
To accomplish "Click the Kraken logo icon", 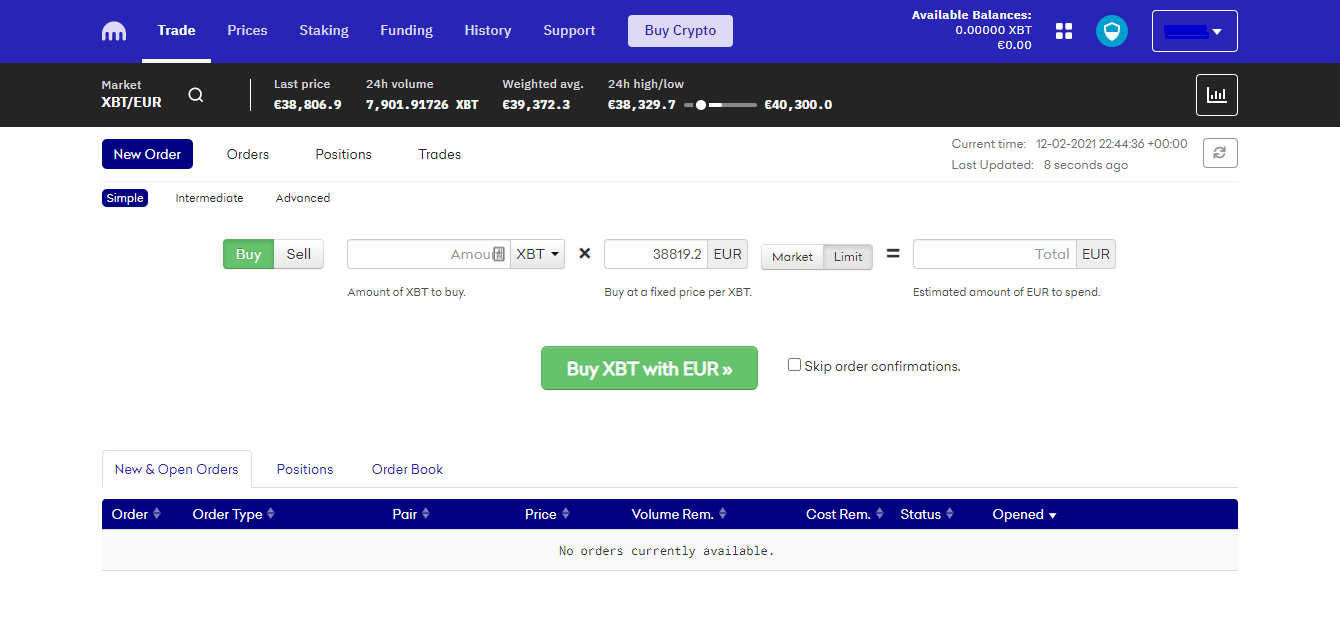I will pyautogui.click(x=114, y=31).
